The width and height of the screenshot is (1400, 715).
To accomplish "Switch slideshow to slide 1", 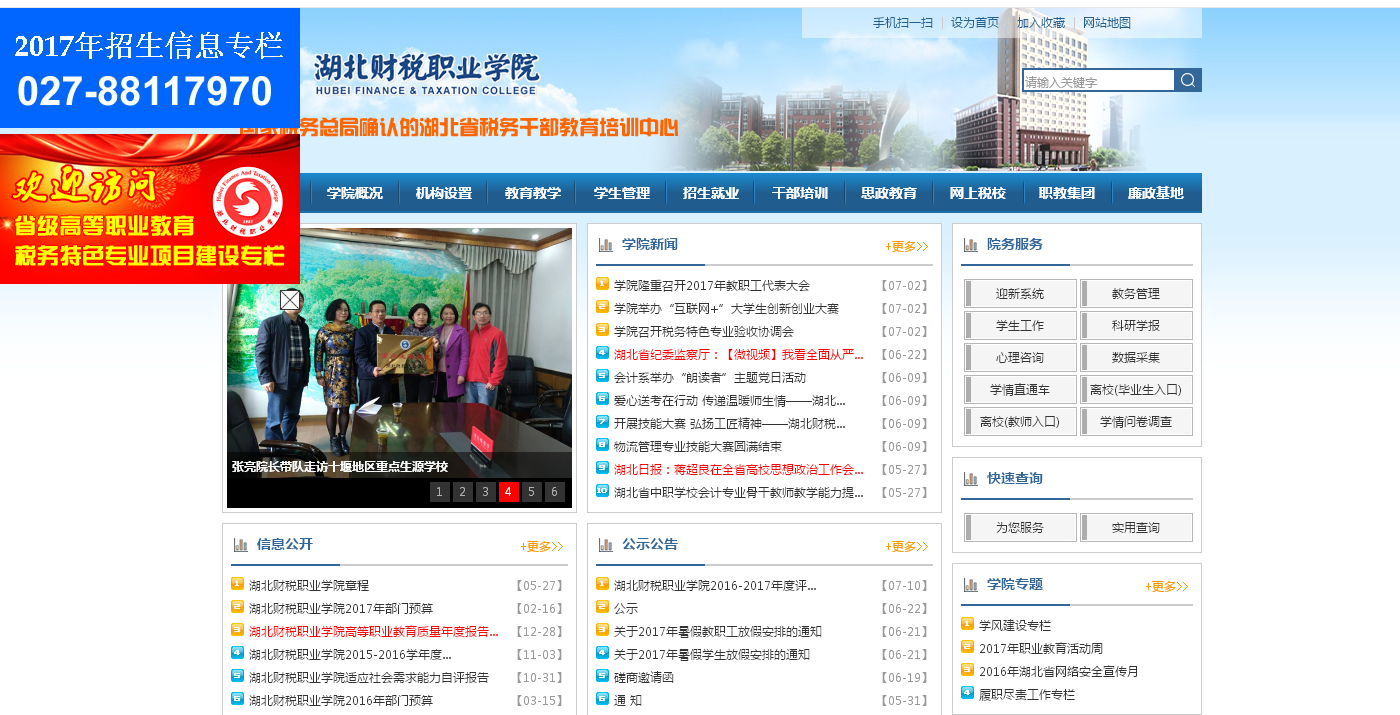I will tap(440, 492).
